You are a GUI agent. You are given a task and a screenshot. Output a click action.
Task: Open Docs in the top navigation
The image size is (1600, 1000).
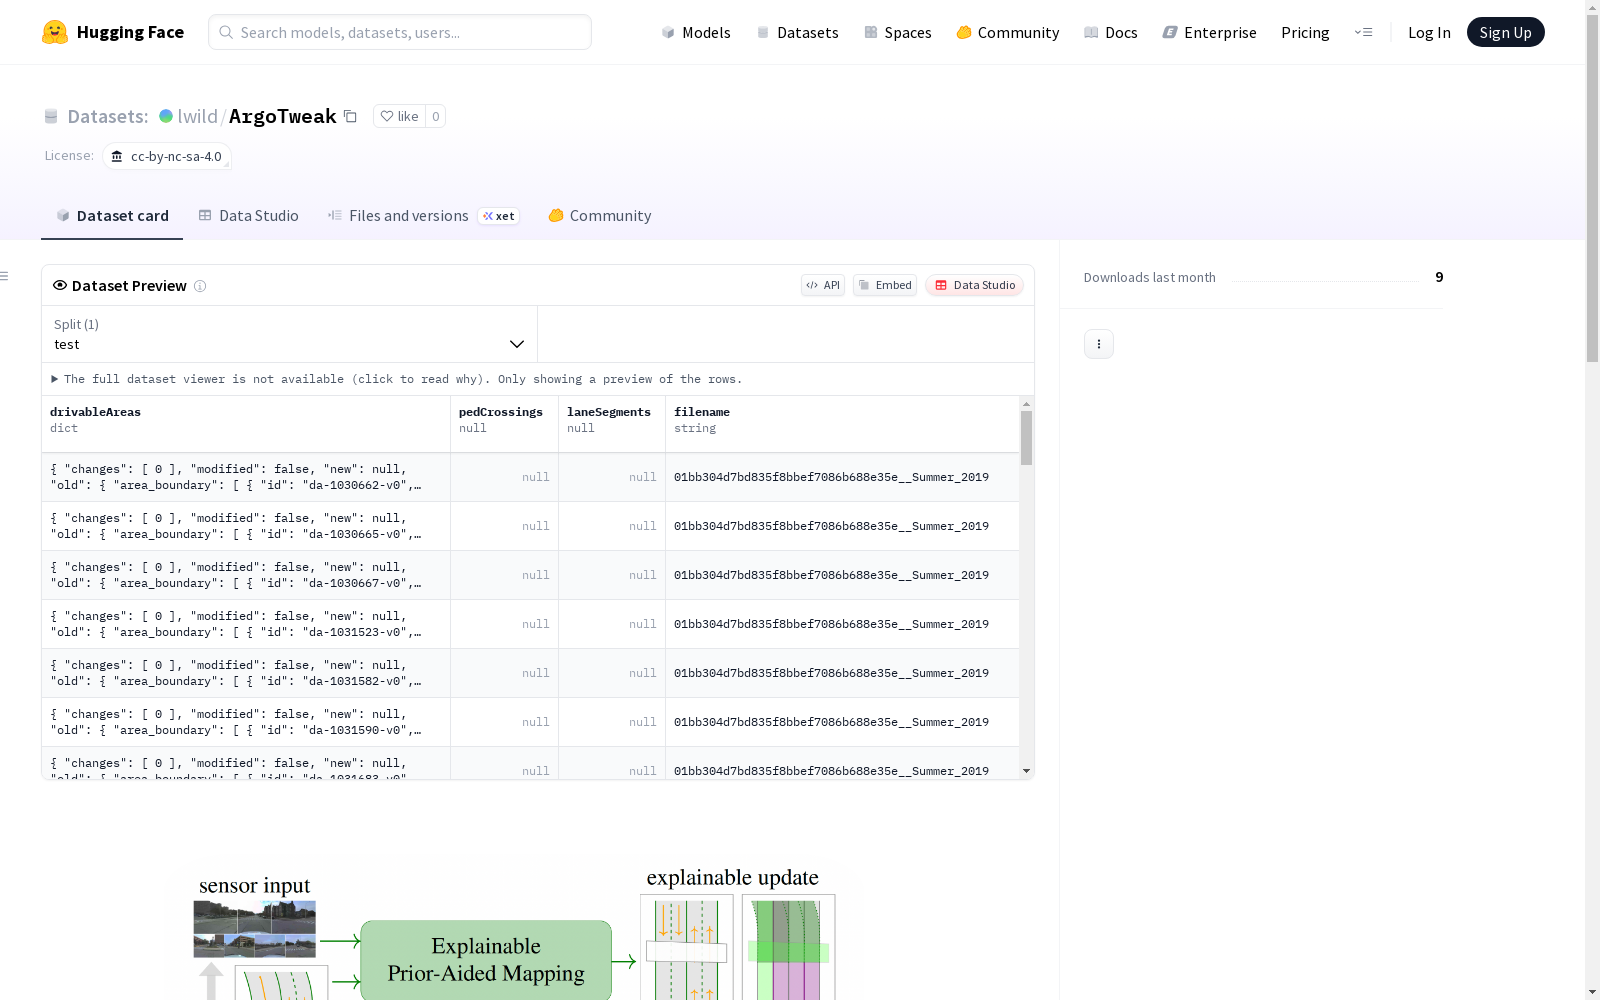tap(1111, 32)
